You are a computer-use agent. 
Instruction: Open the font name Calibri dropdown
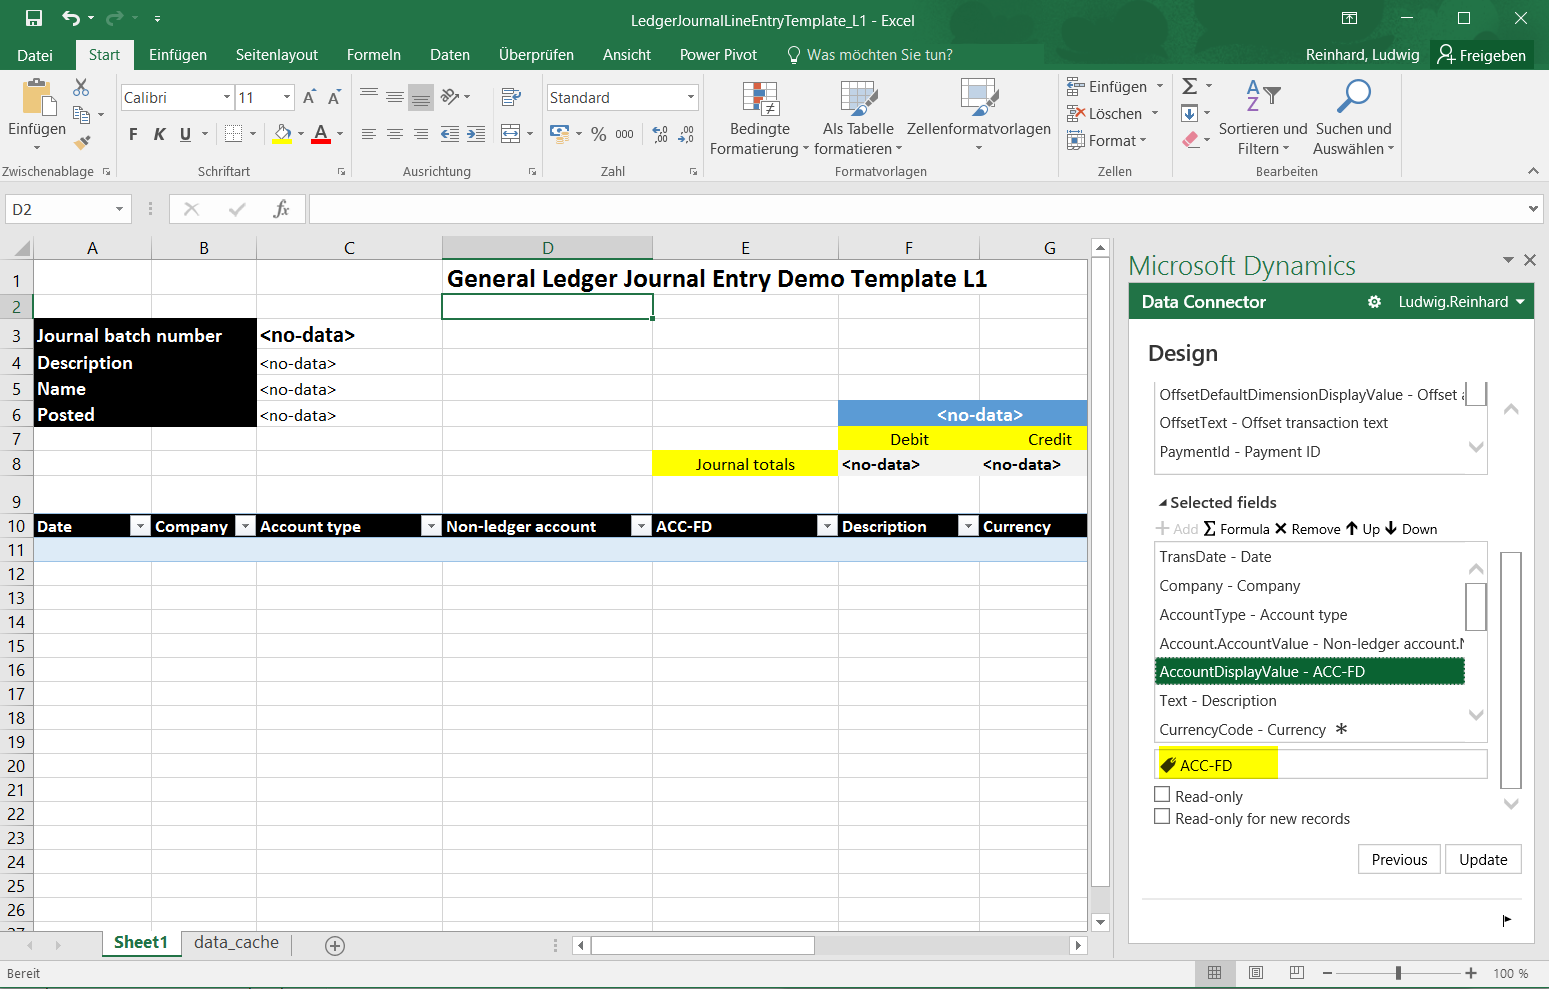point(227,97)
